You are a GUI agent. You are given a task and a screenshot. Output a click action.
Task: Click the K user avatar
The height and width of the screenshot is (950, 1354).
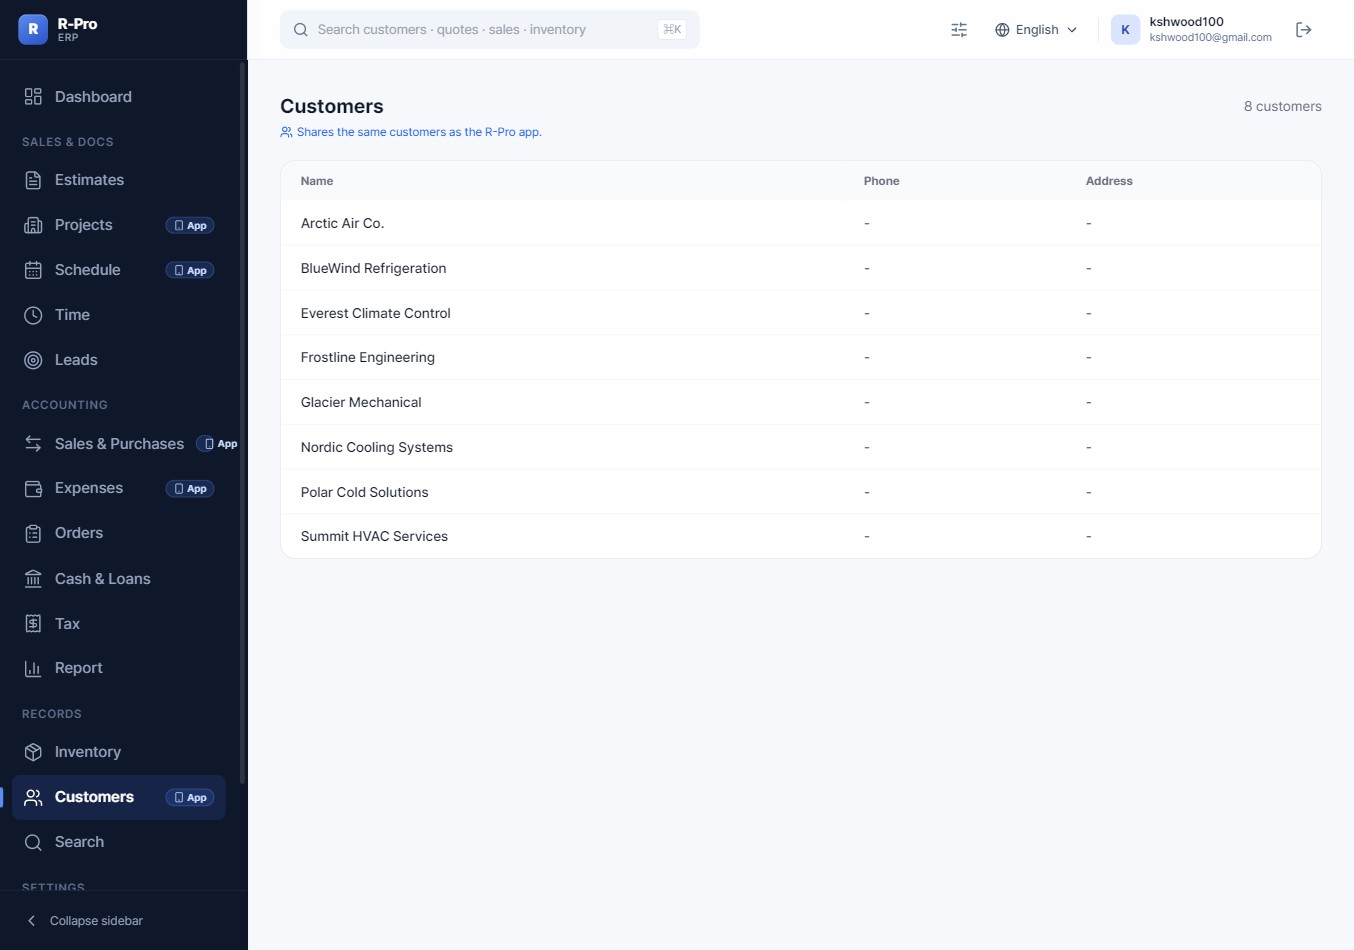pyautogui.click(x=1125, y=30)
